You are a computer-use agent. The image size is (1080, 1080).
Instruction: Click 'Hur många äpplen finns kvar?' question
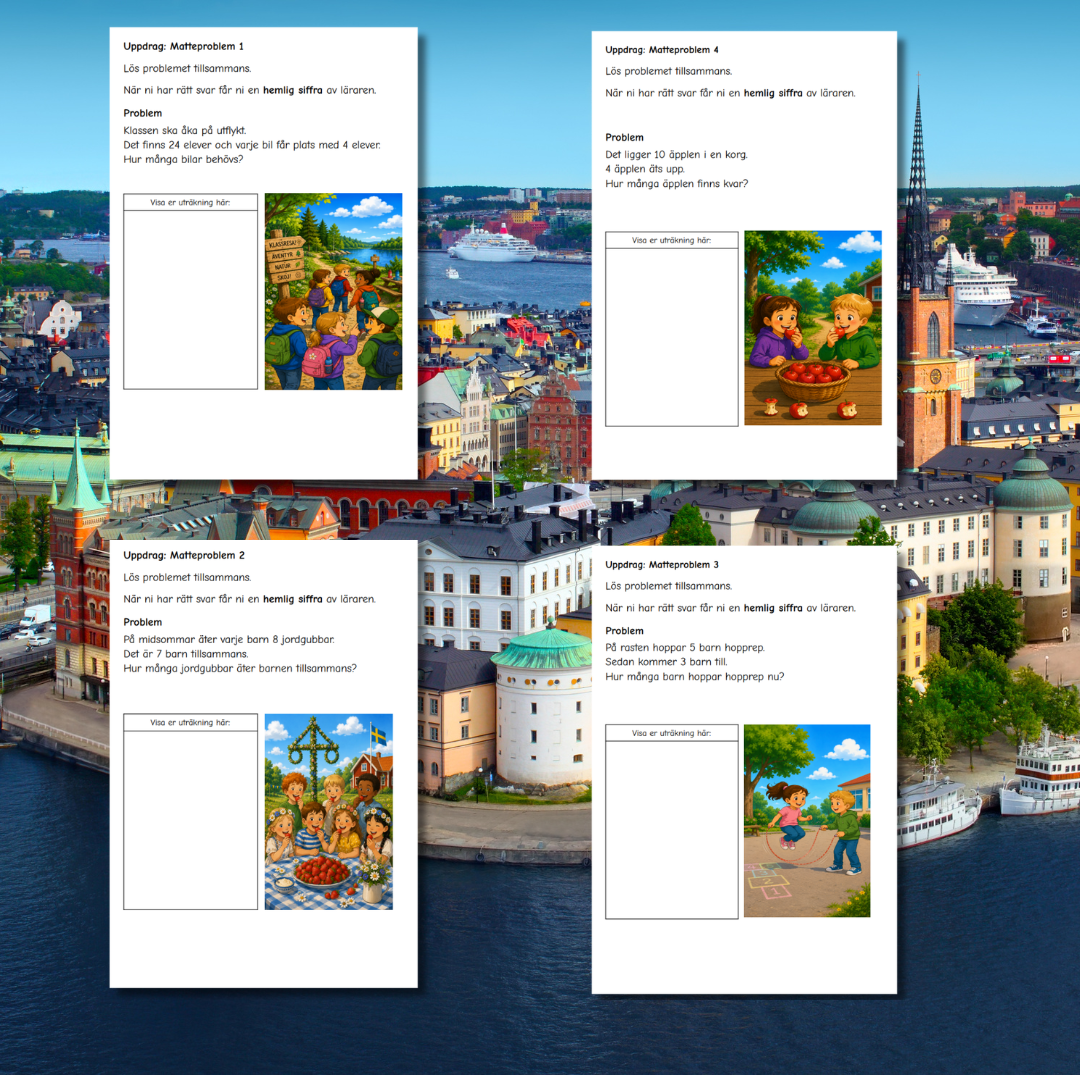(x=676, y=184)
